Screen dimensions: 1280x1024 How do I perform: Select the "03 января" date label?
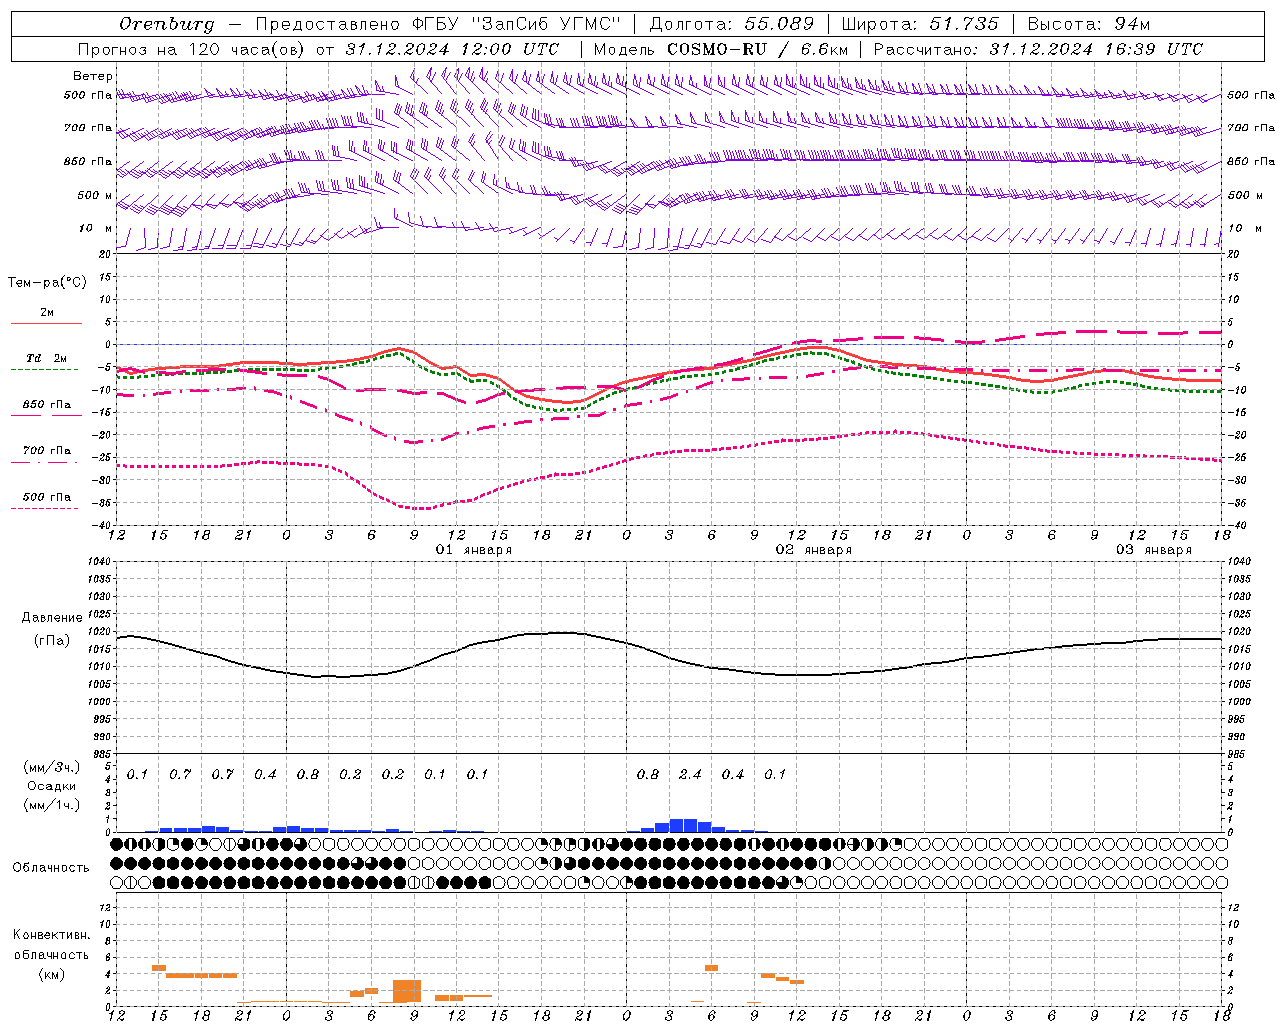1154,550
